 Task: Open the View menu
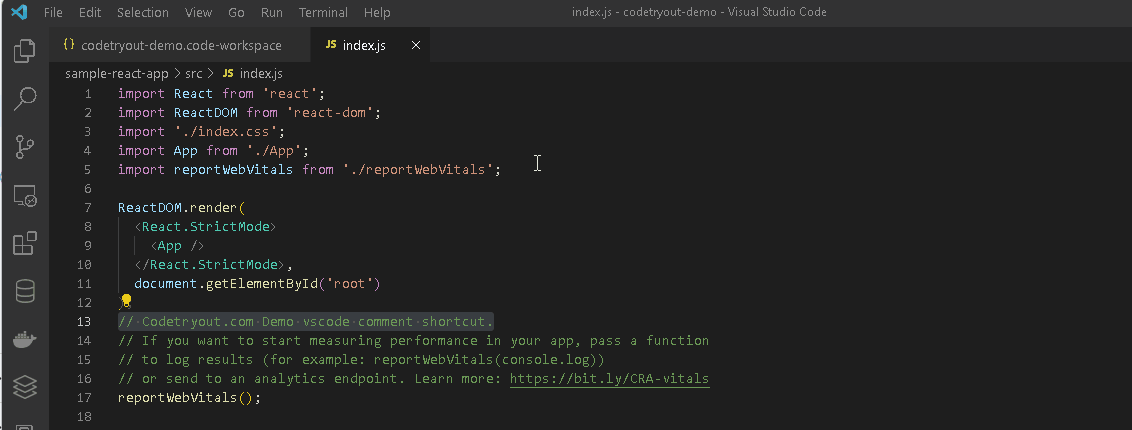click(x=199, y=12)
